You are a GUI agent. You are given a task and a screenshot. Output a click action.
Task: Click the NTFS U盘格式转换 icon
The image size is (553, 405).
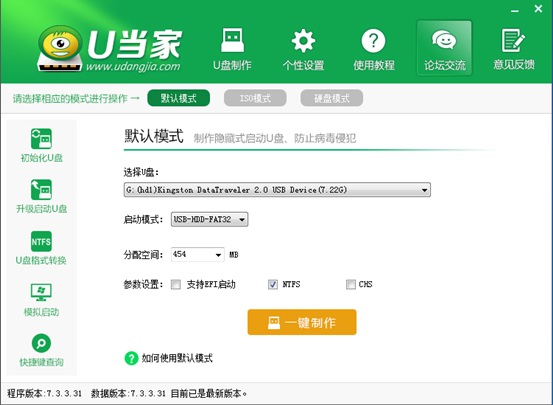point(41,241)
